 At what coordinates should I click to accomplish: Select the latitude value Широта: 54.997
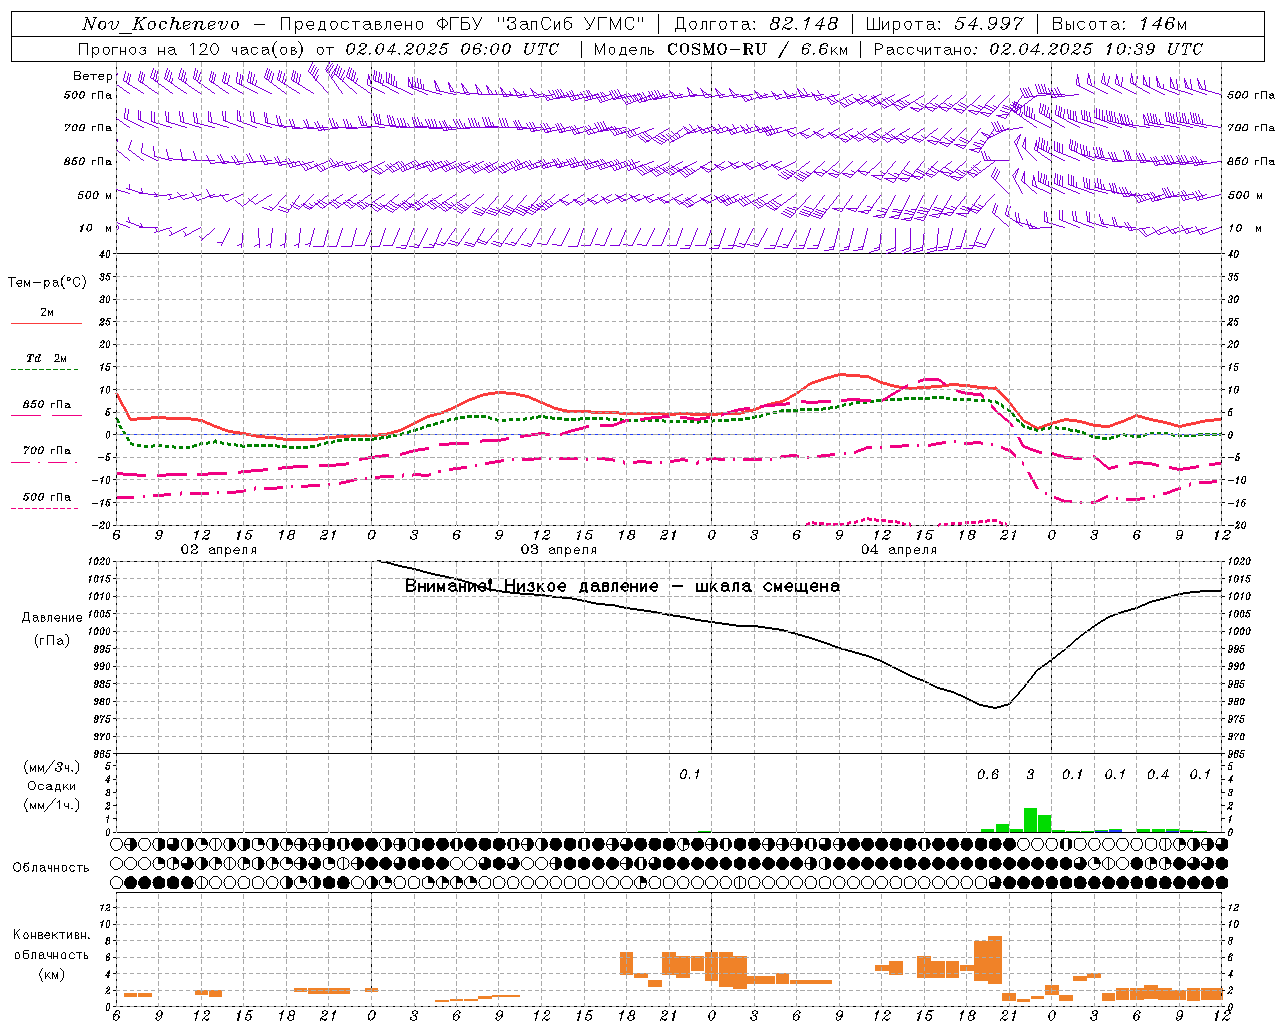(945, 24)
